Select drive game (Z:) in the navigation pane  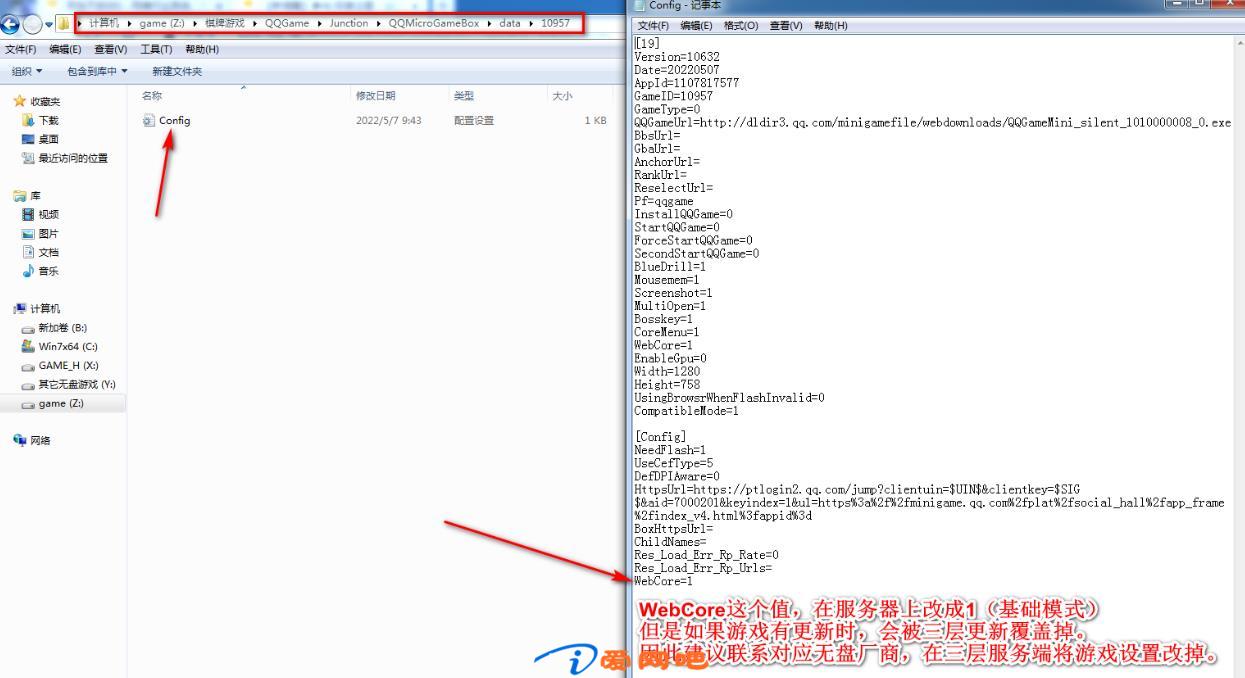(x=53, y=403)
